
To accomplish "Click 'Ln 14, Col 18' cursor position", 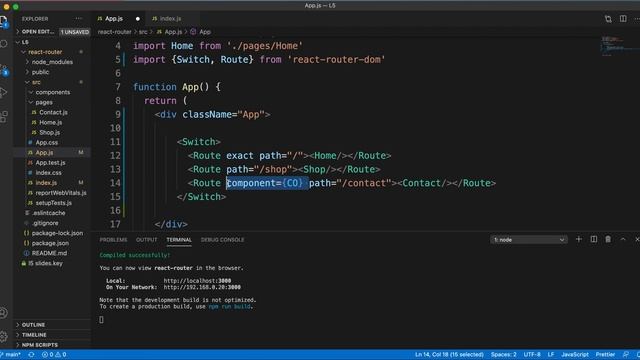I will (449, 355).
